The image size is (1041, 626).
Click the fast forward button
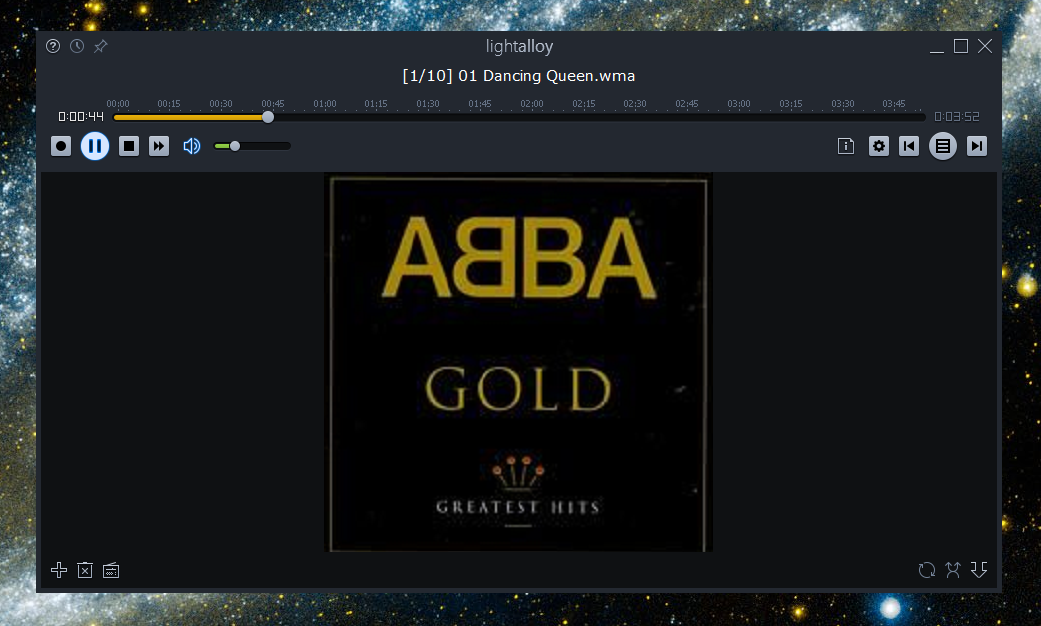click(159, 146)
